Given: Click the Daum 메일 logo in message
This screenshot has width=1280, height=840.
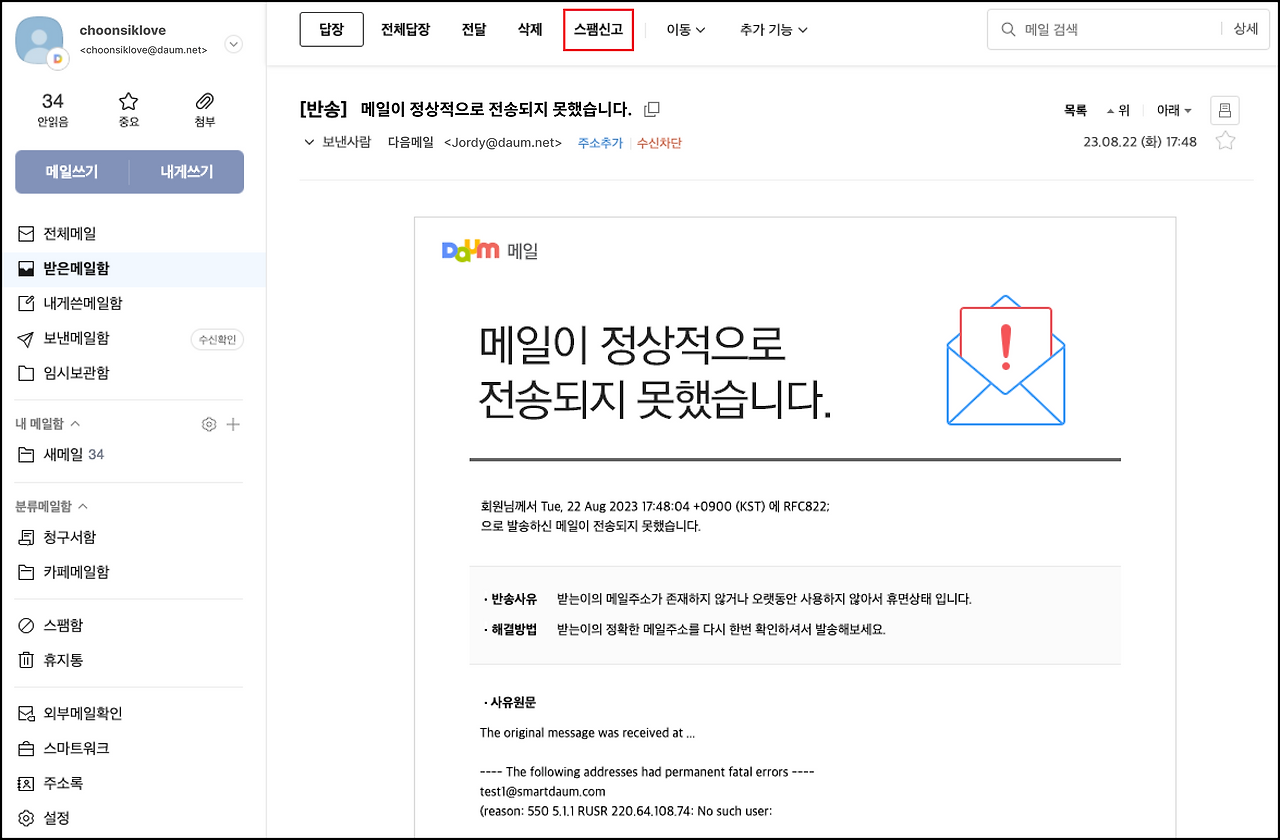Looking at the screenshot, I should [490, 250].
